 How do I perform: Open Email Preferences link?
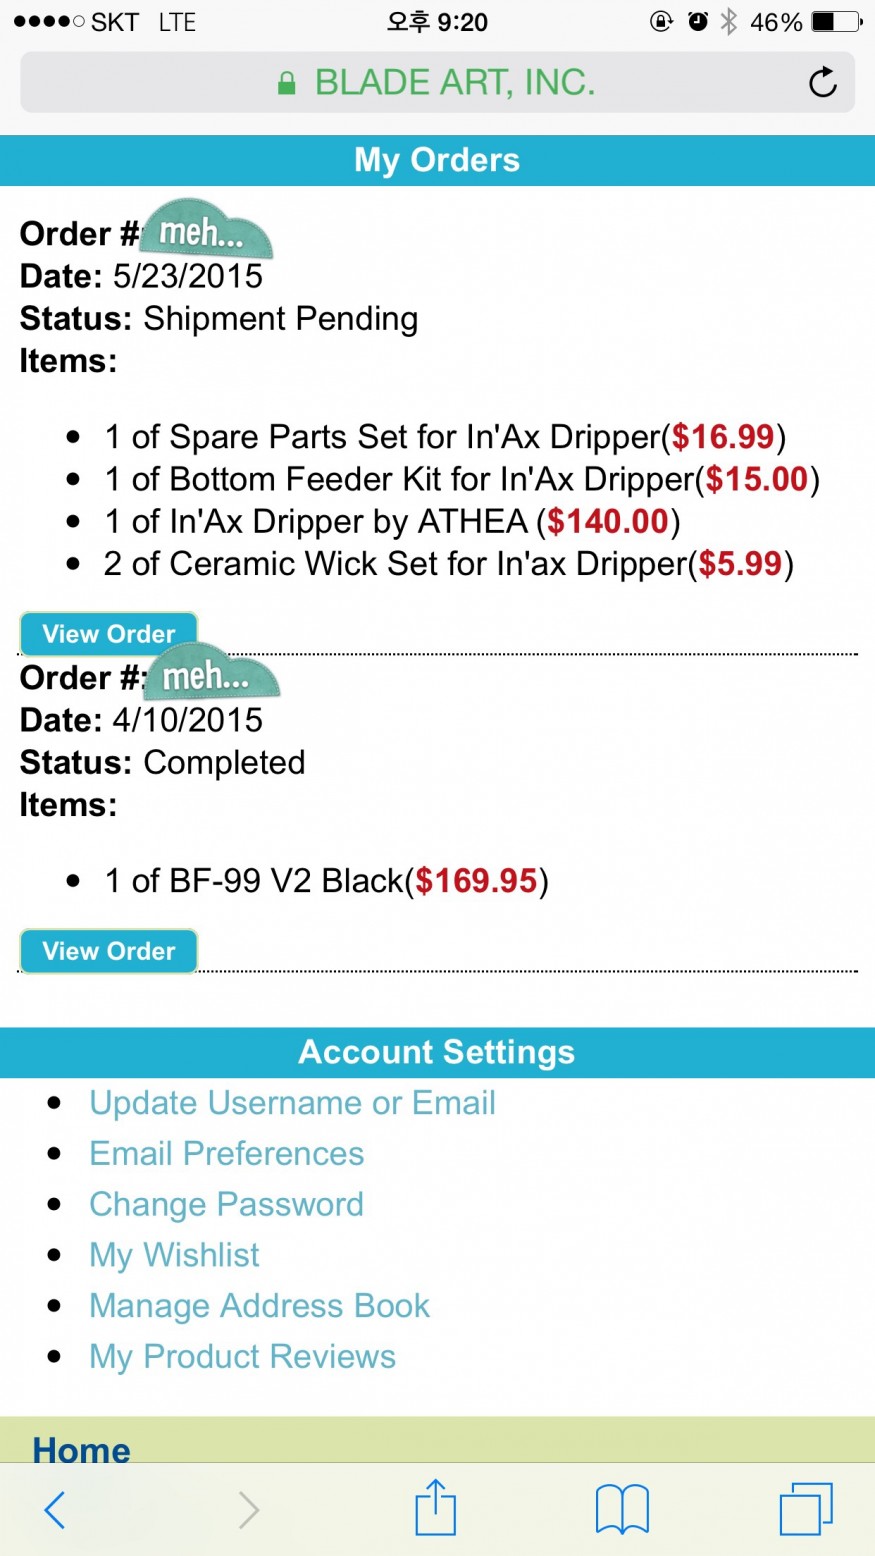(226, 1154)
